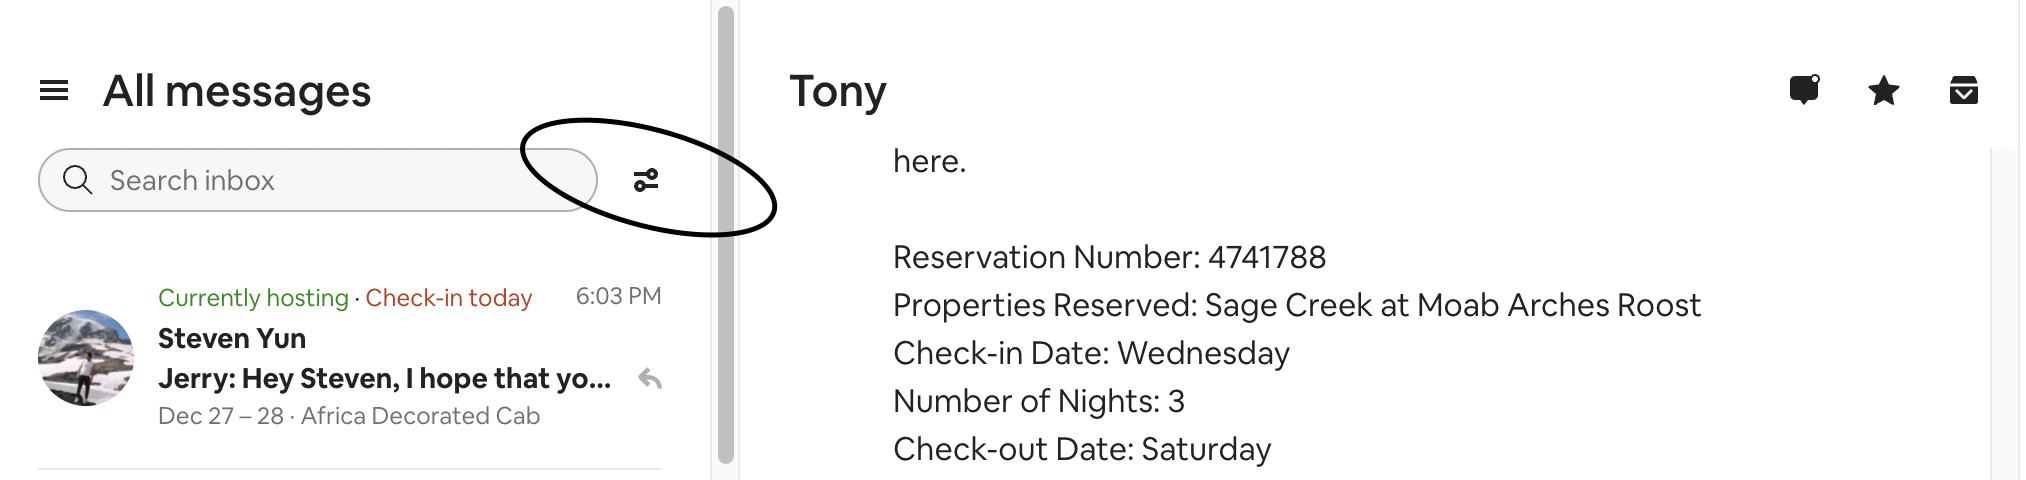Click the Tony thread's right scrollbar track
The image size is (2026, 480).
[2004, 314]
